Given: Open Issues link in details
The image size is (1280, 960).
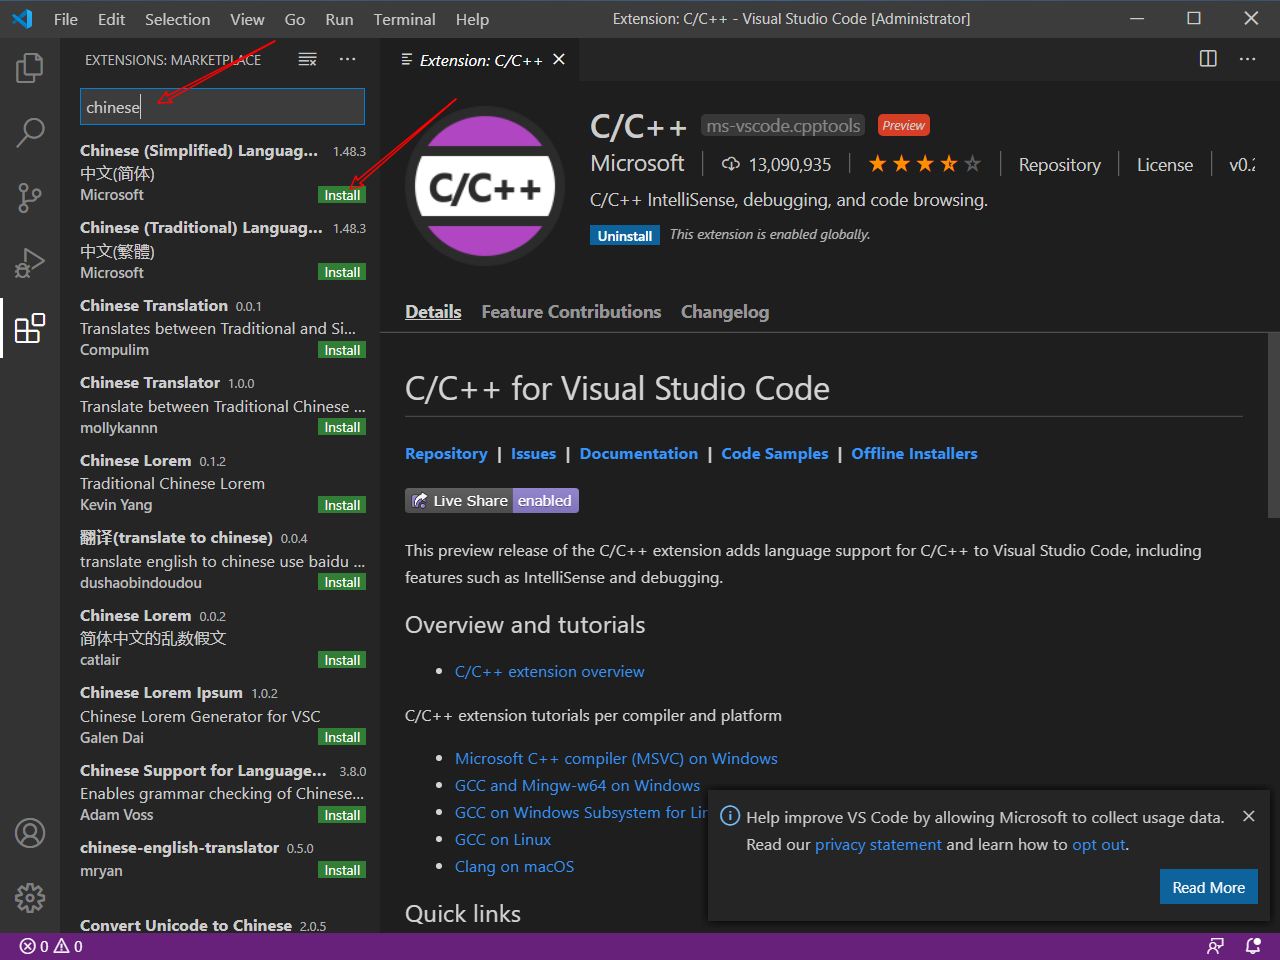Looking at the screenshot, I should point(533,454).
